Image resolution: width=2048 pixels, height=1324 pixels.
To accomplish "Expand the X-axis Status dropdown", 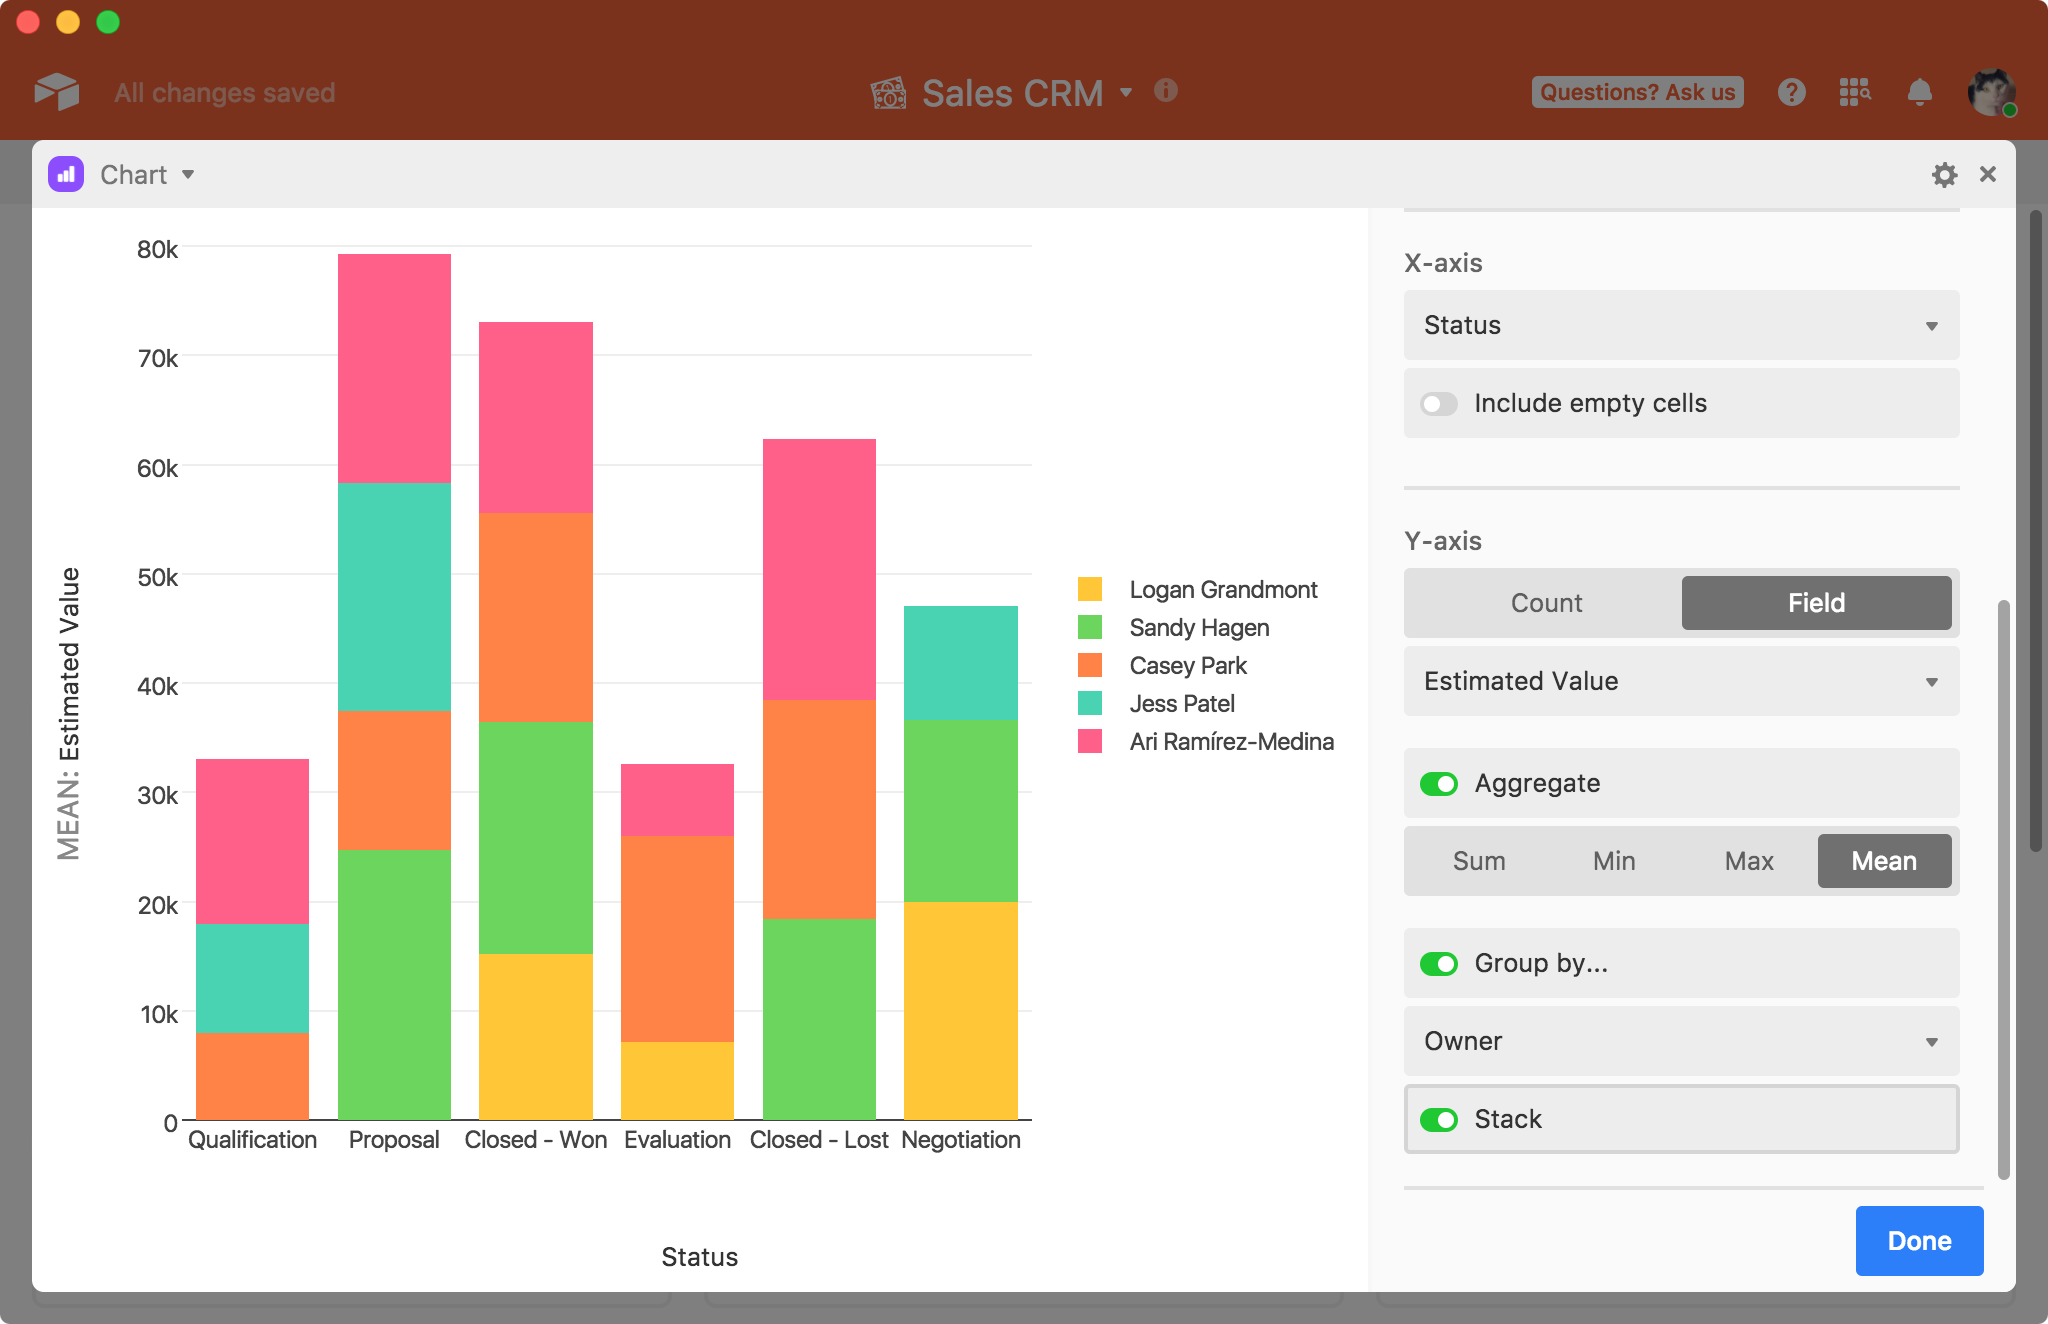I will [1679, 325].
